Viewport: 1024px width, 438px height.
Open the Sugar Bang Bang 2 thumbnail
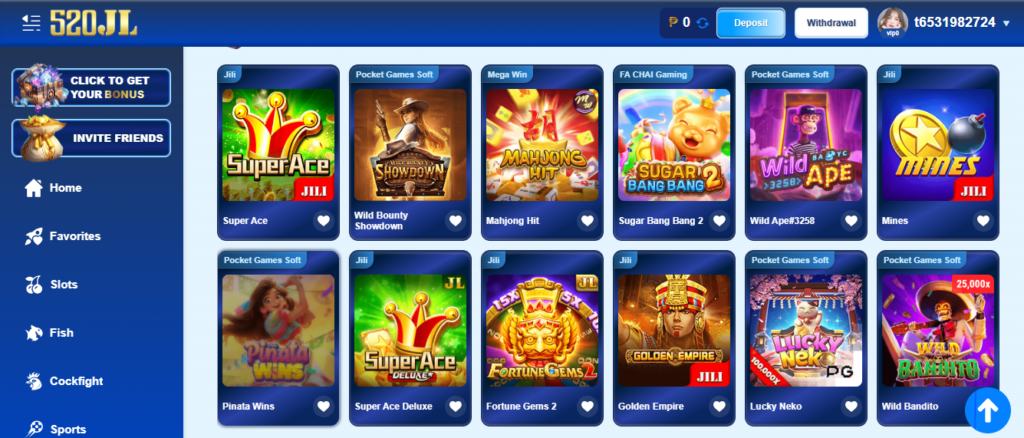pos(674,145)
